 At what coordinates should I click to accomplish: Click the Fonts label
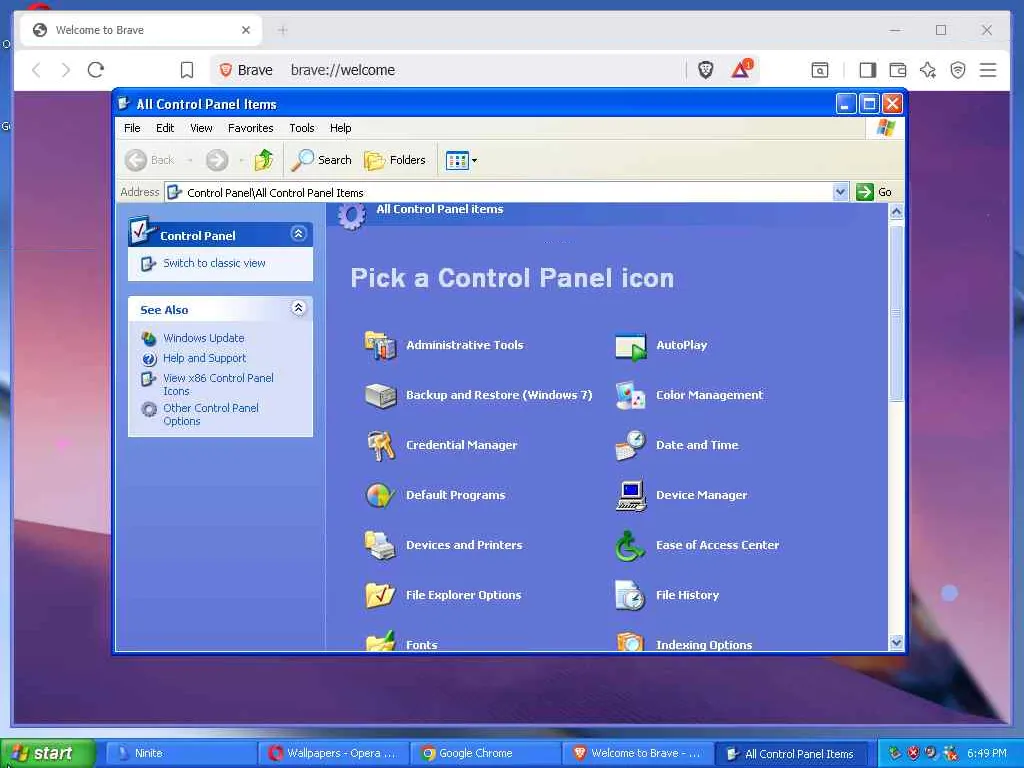(422, 645)
